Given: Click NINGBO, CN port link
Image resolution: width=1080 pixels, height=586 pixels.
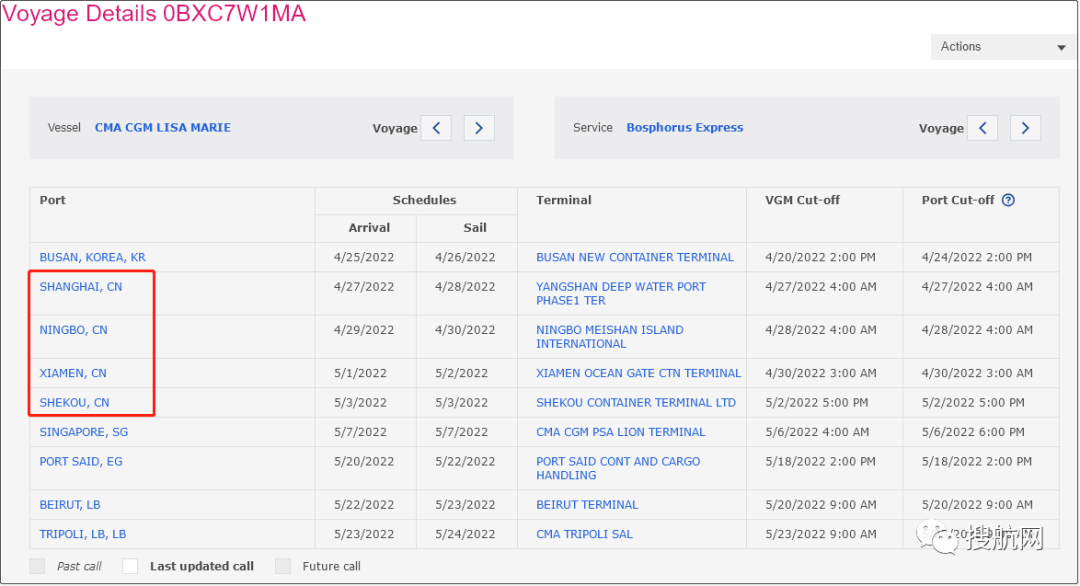Looking at the screenshot, I should tap(73, 330).
